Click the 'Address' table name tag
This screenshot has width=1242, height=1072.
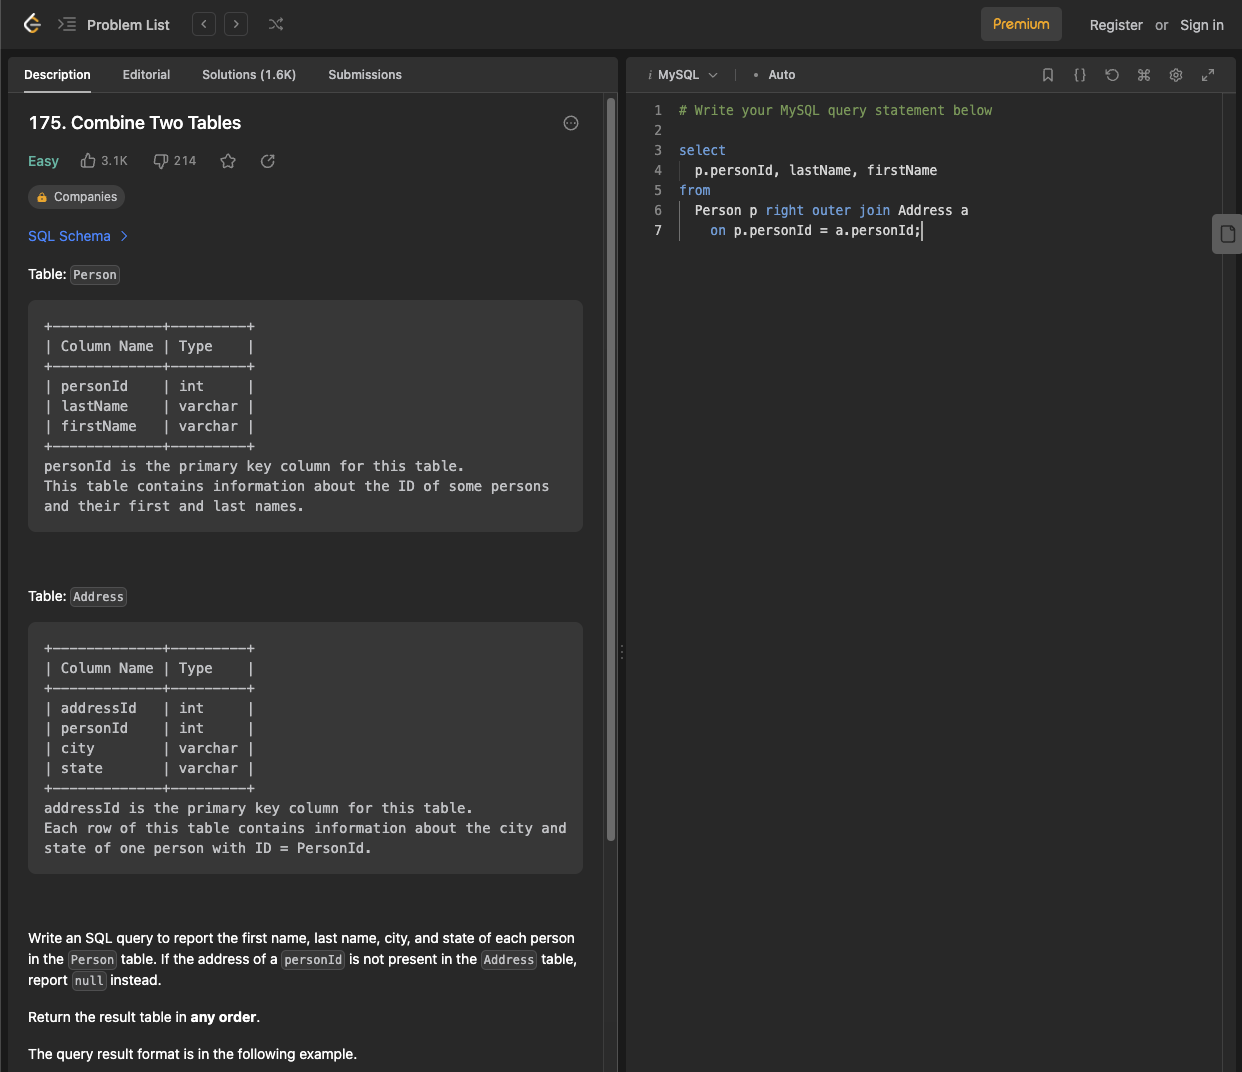point(98,597)
